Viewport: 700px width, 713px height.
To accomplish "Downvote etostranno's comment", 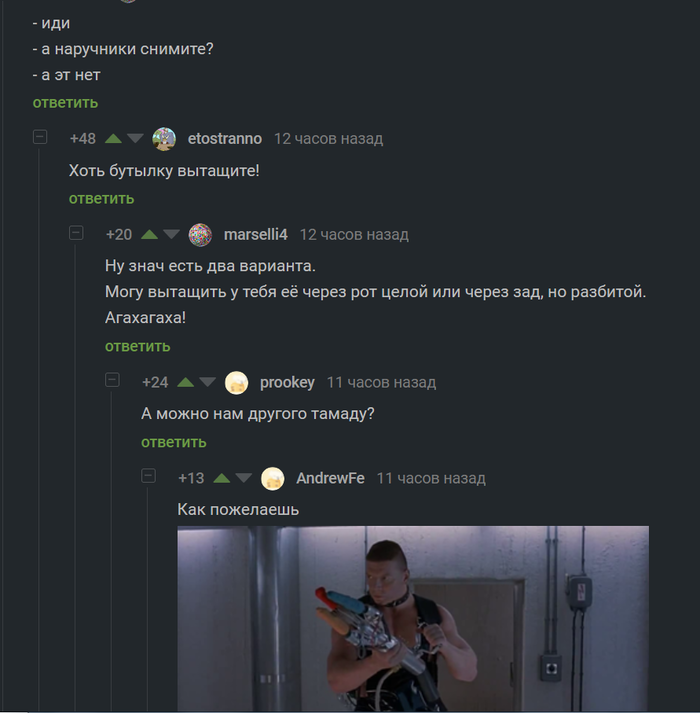I will pyautogui.click(x=135, y=139).
